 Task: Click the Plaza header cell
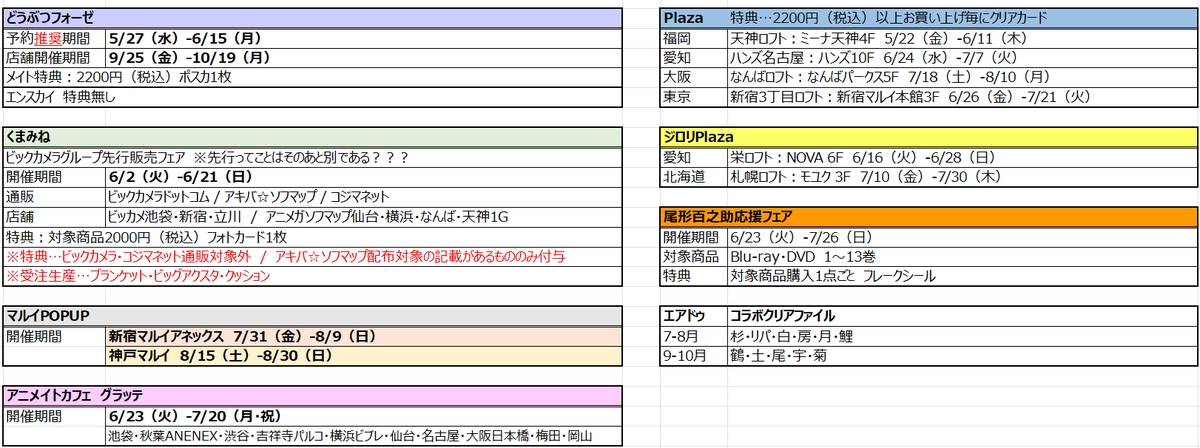[693, 18]
